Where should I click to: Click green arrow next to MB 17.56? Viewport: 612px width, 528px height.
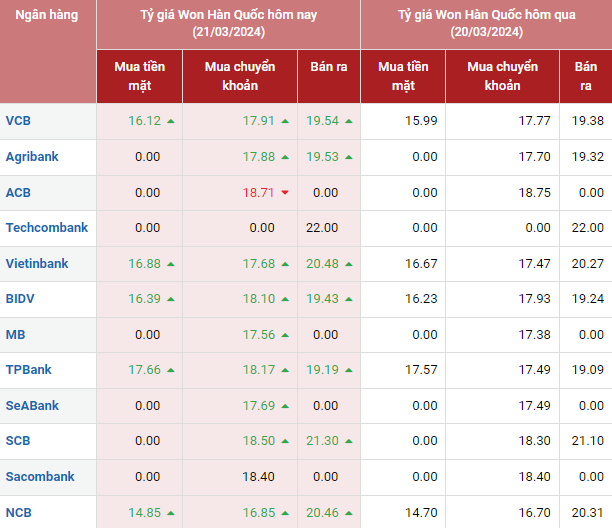pyautogui.click(x=285, y=335)
